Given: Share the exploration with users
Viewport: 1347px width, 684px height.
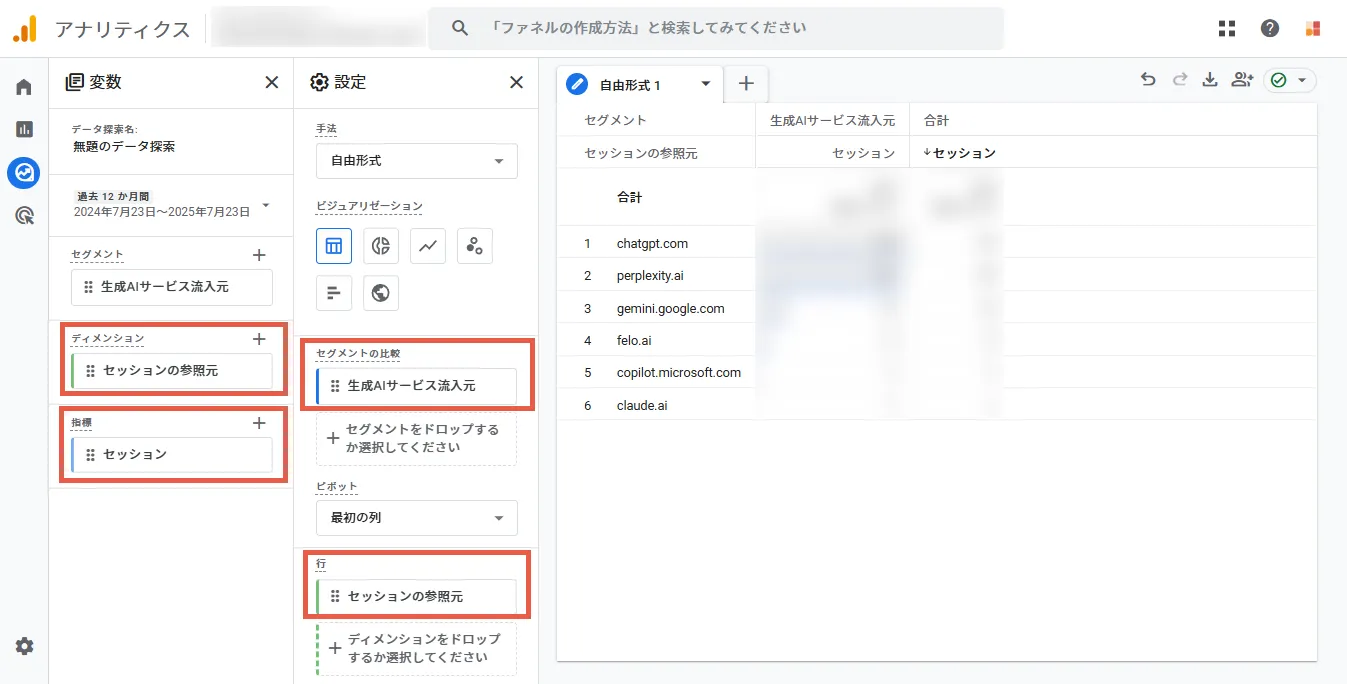Looking at the screenshot, I should click(1242, 80).
